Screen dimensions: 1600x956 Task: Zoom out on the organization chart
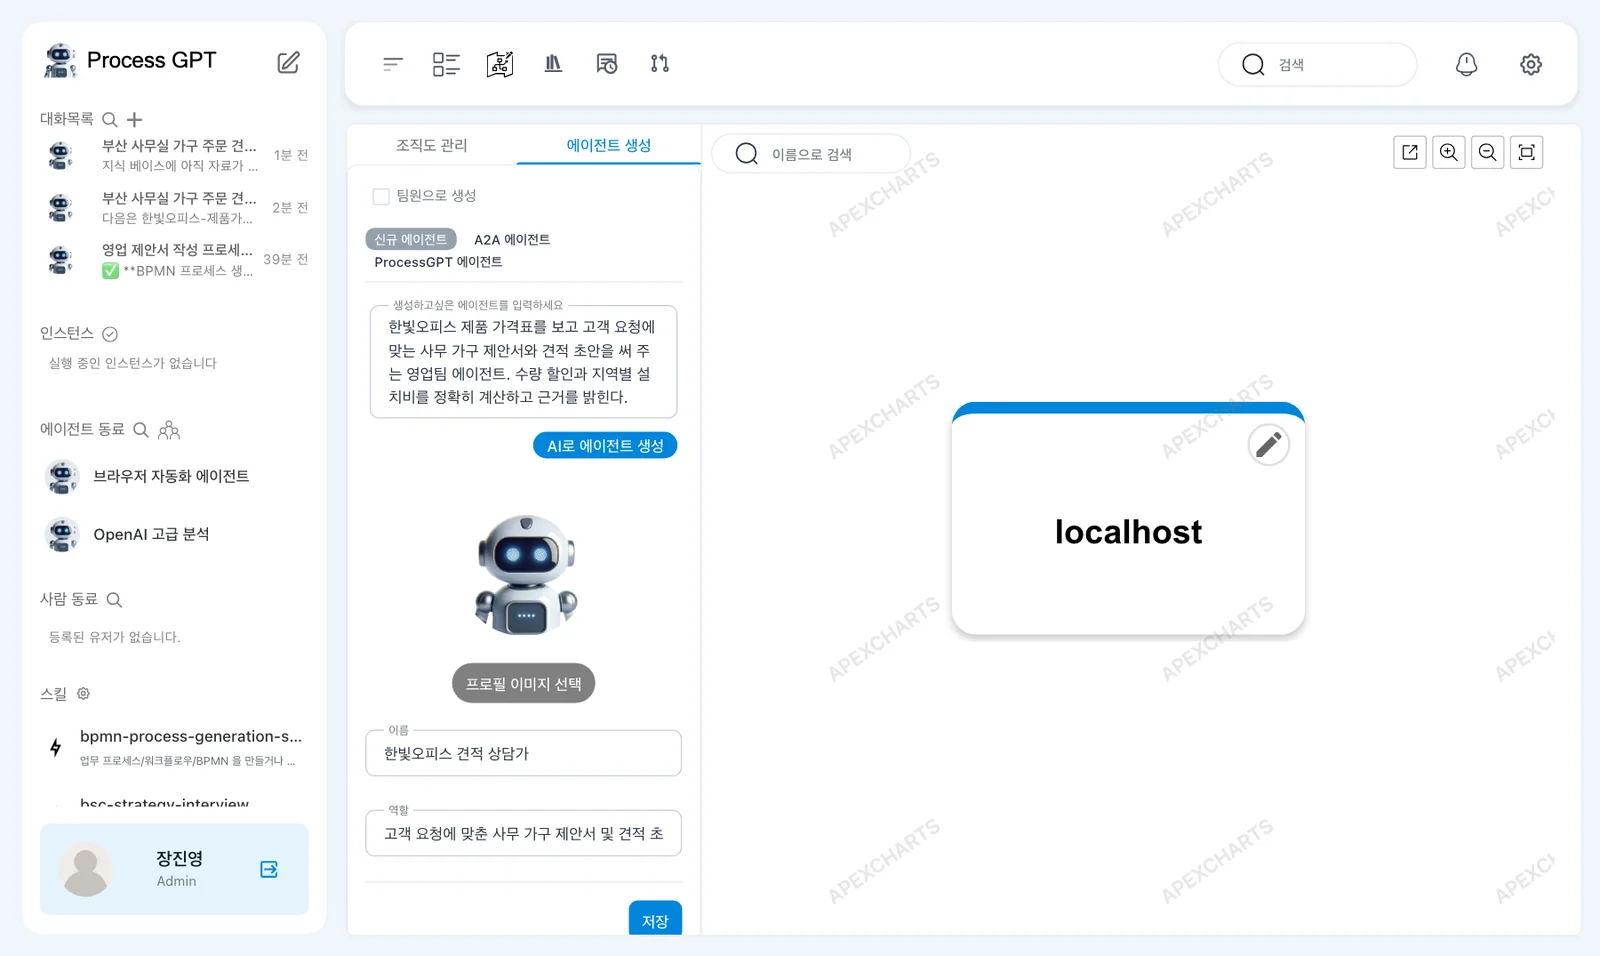1488,152
